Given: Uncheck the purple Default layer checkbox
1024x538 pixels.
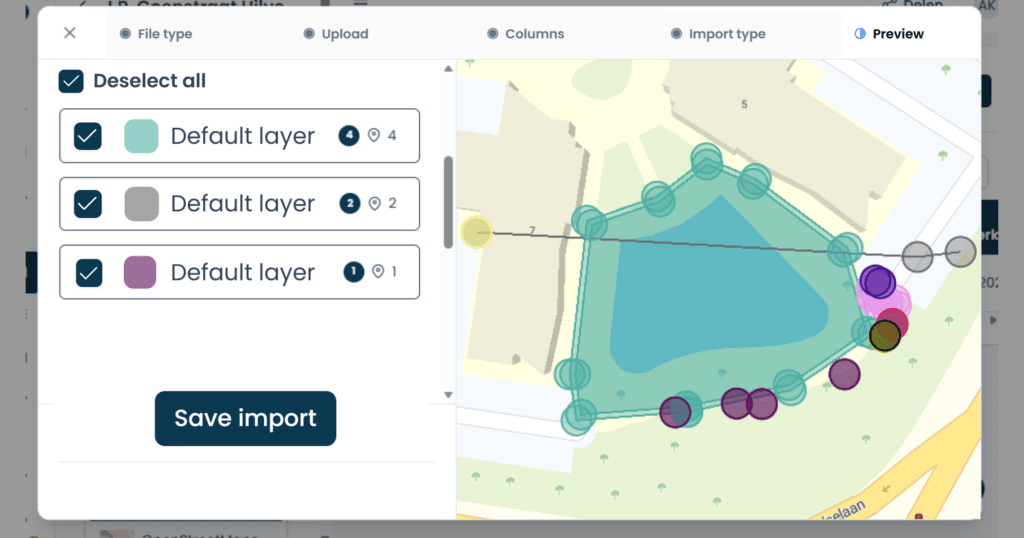Looking at the screenshot, I should point(89,272).
